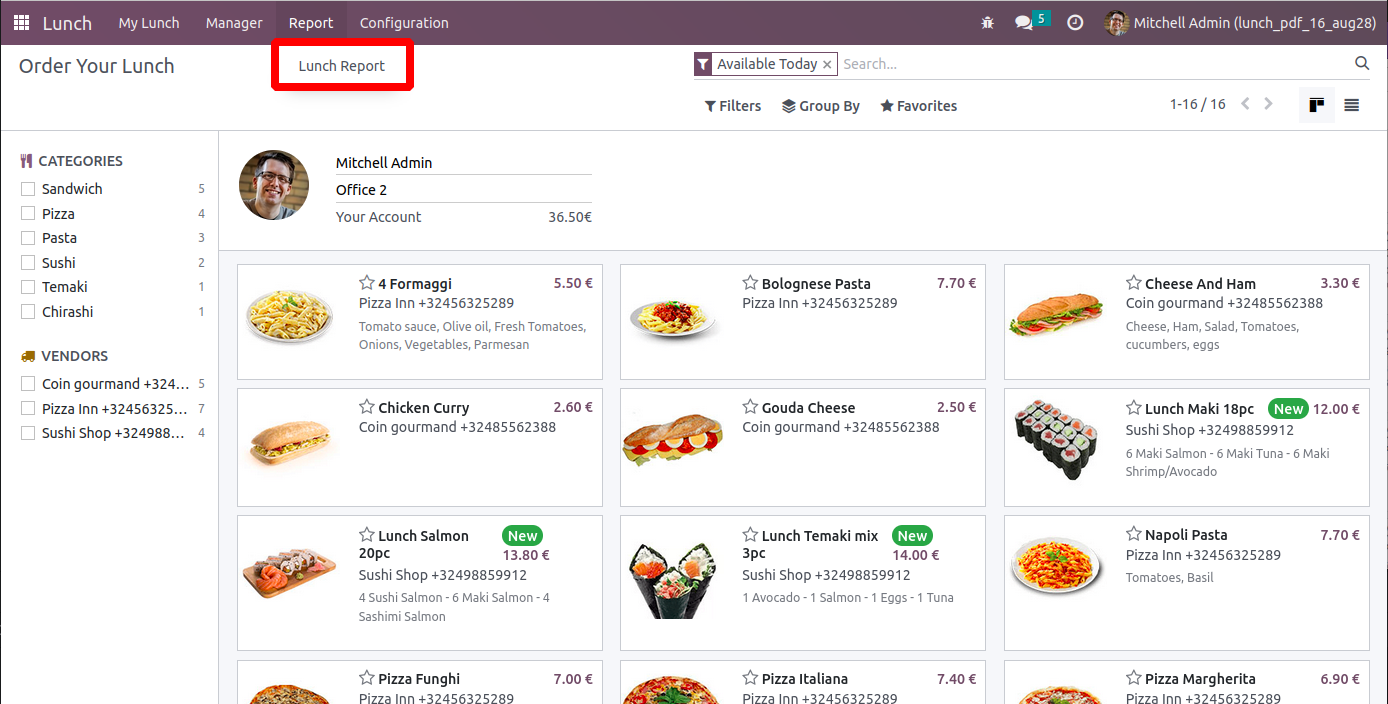Star Lunch Salmon 20pc as favorite
Viewport: 1388px width, 704px height.
point(367,535)
